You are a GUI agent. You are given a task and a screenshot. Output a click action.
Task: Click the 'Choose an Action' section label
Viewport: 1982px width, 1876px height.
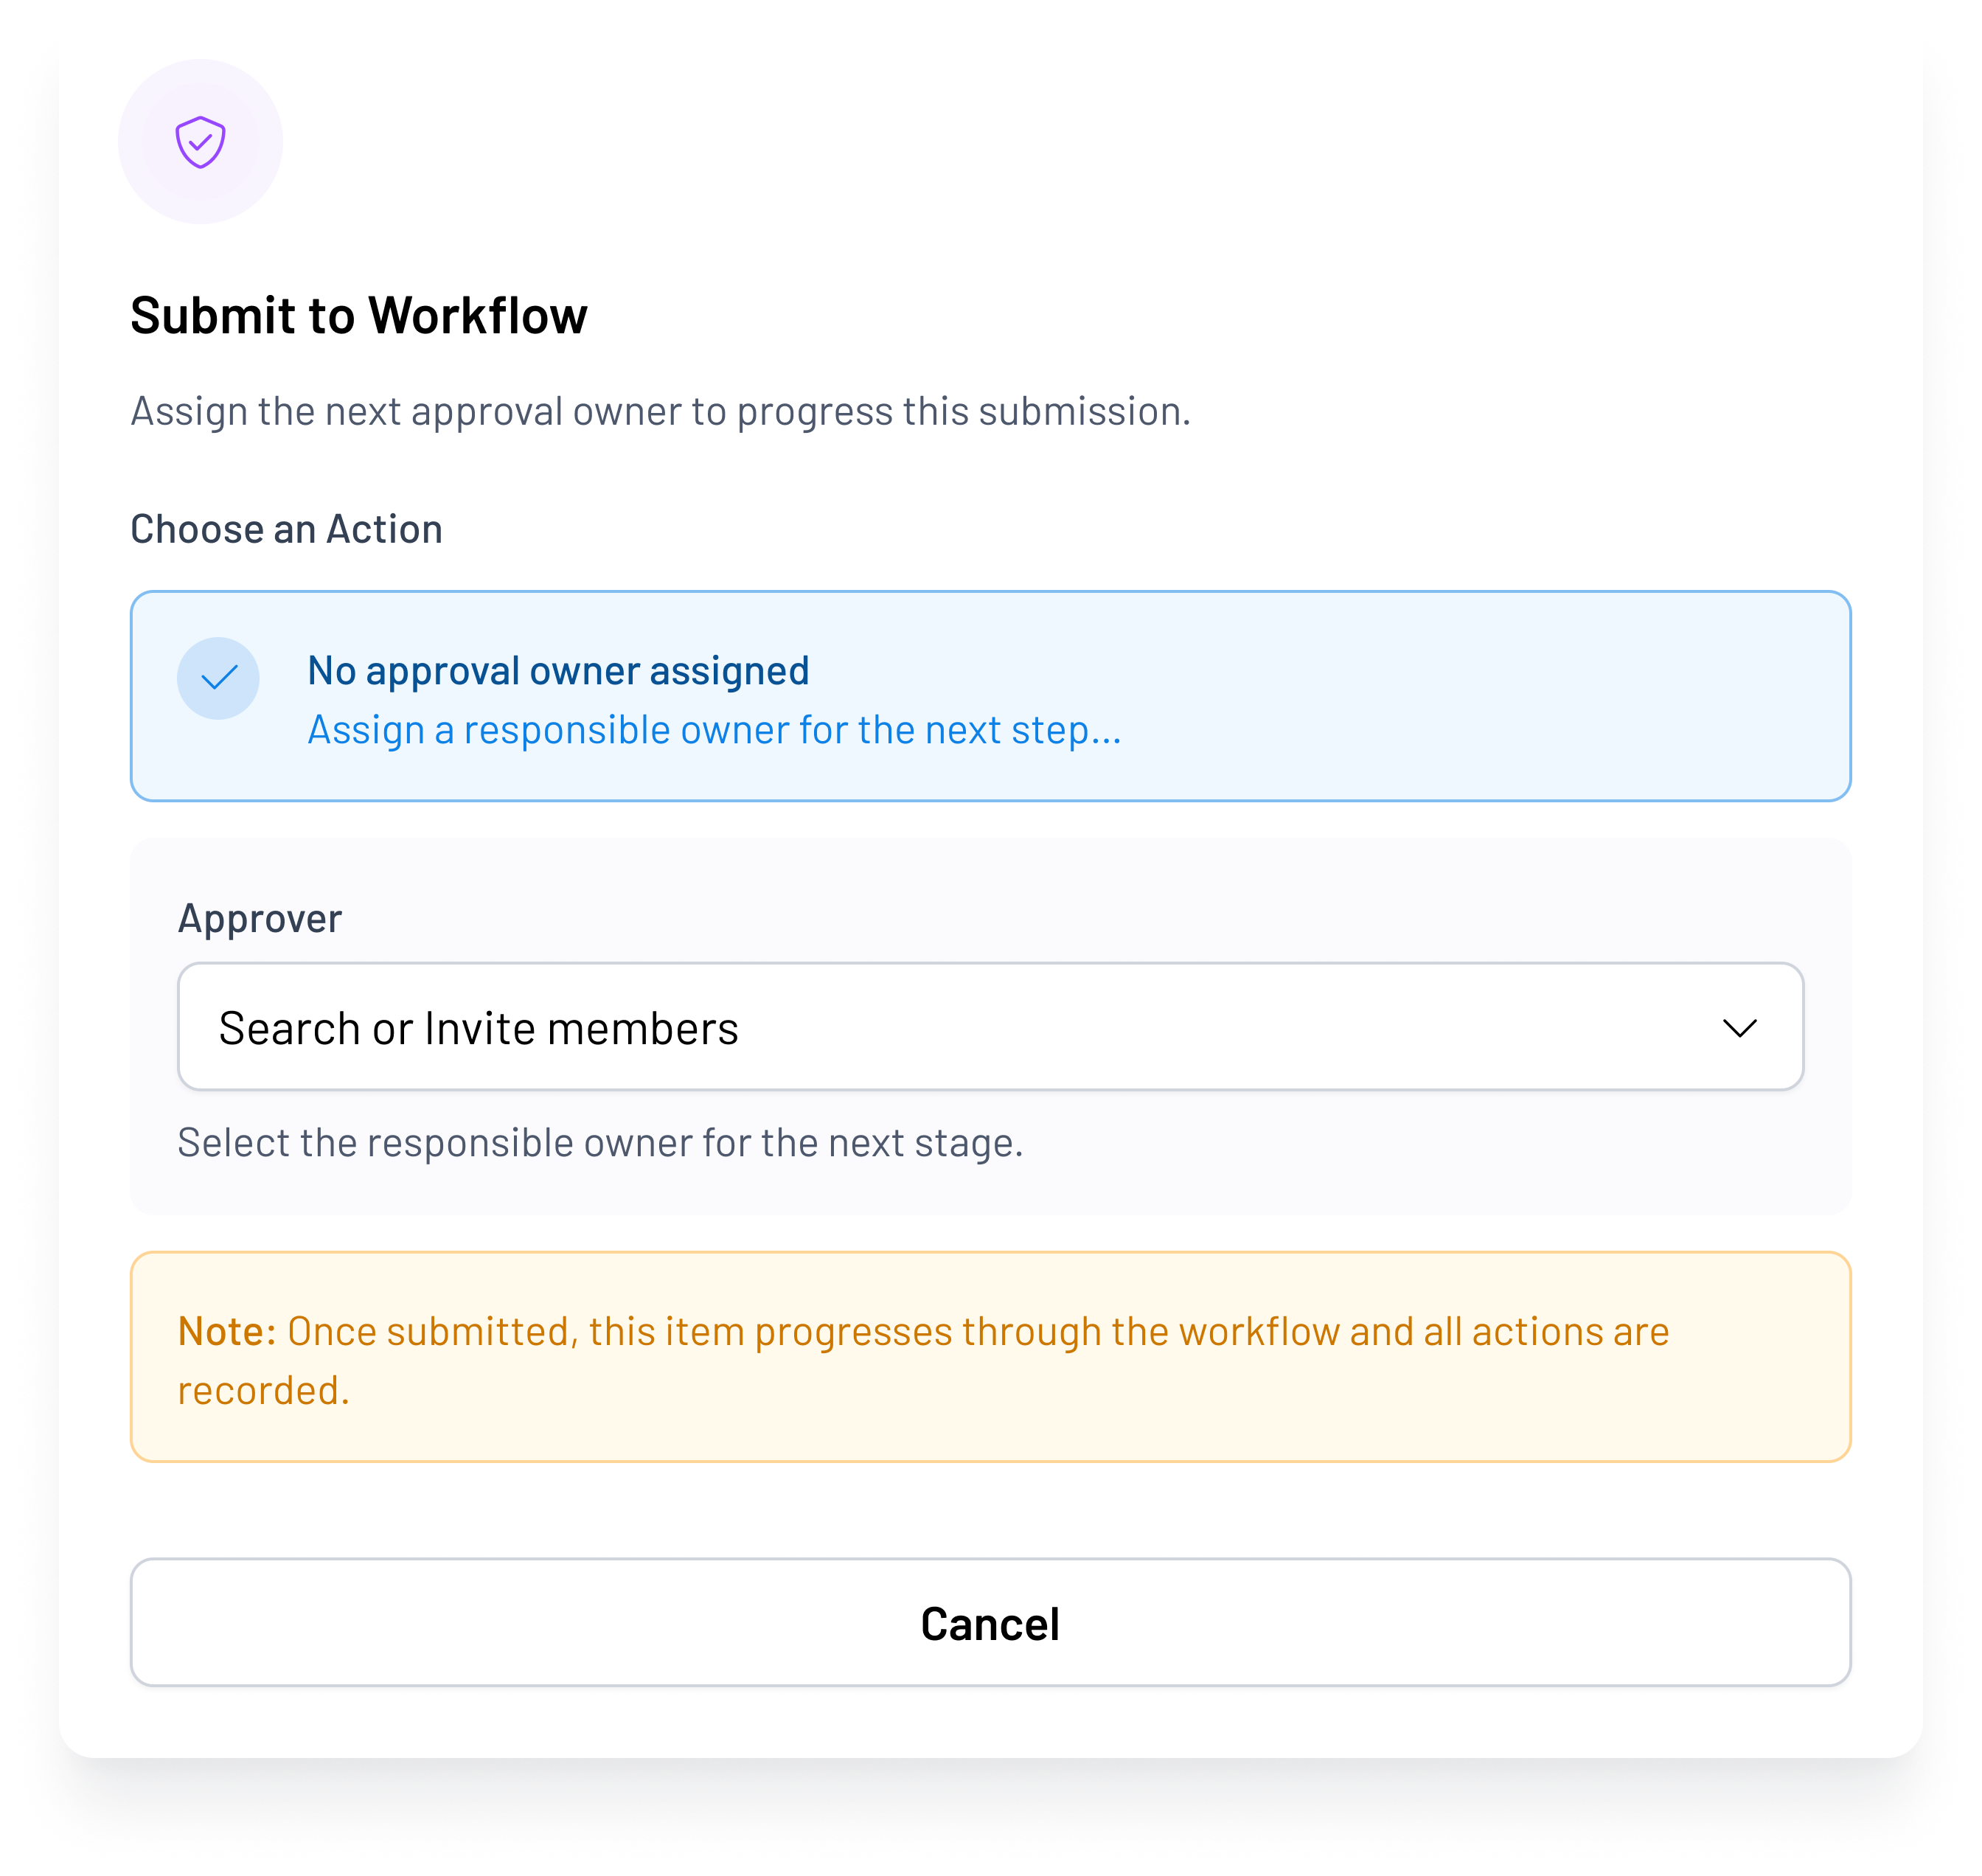[288, 528]
